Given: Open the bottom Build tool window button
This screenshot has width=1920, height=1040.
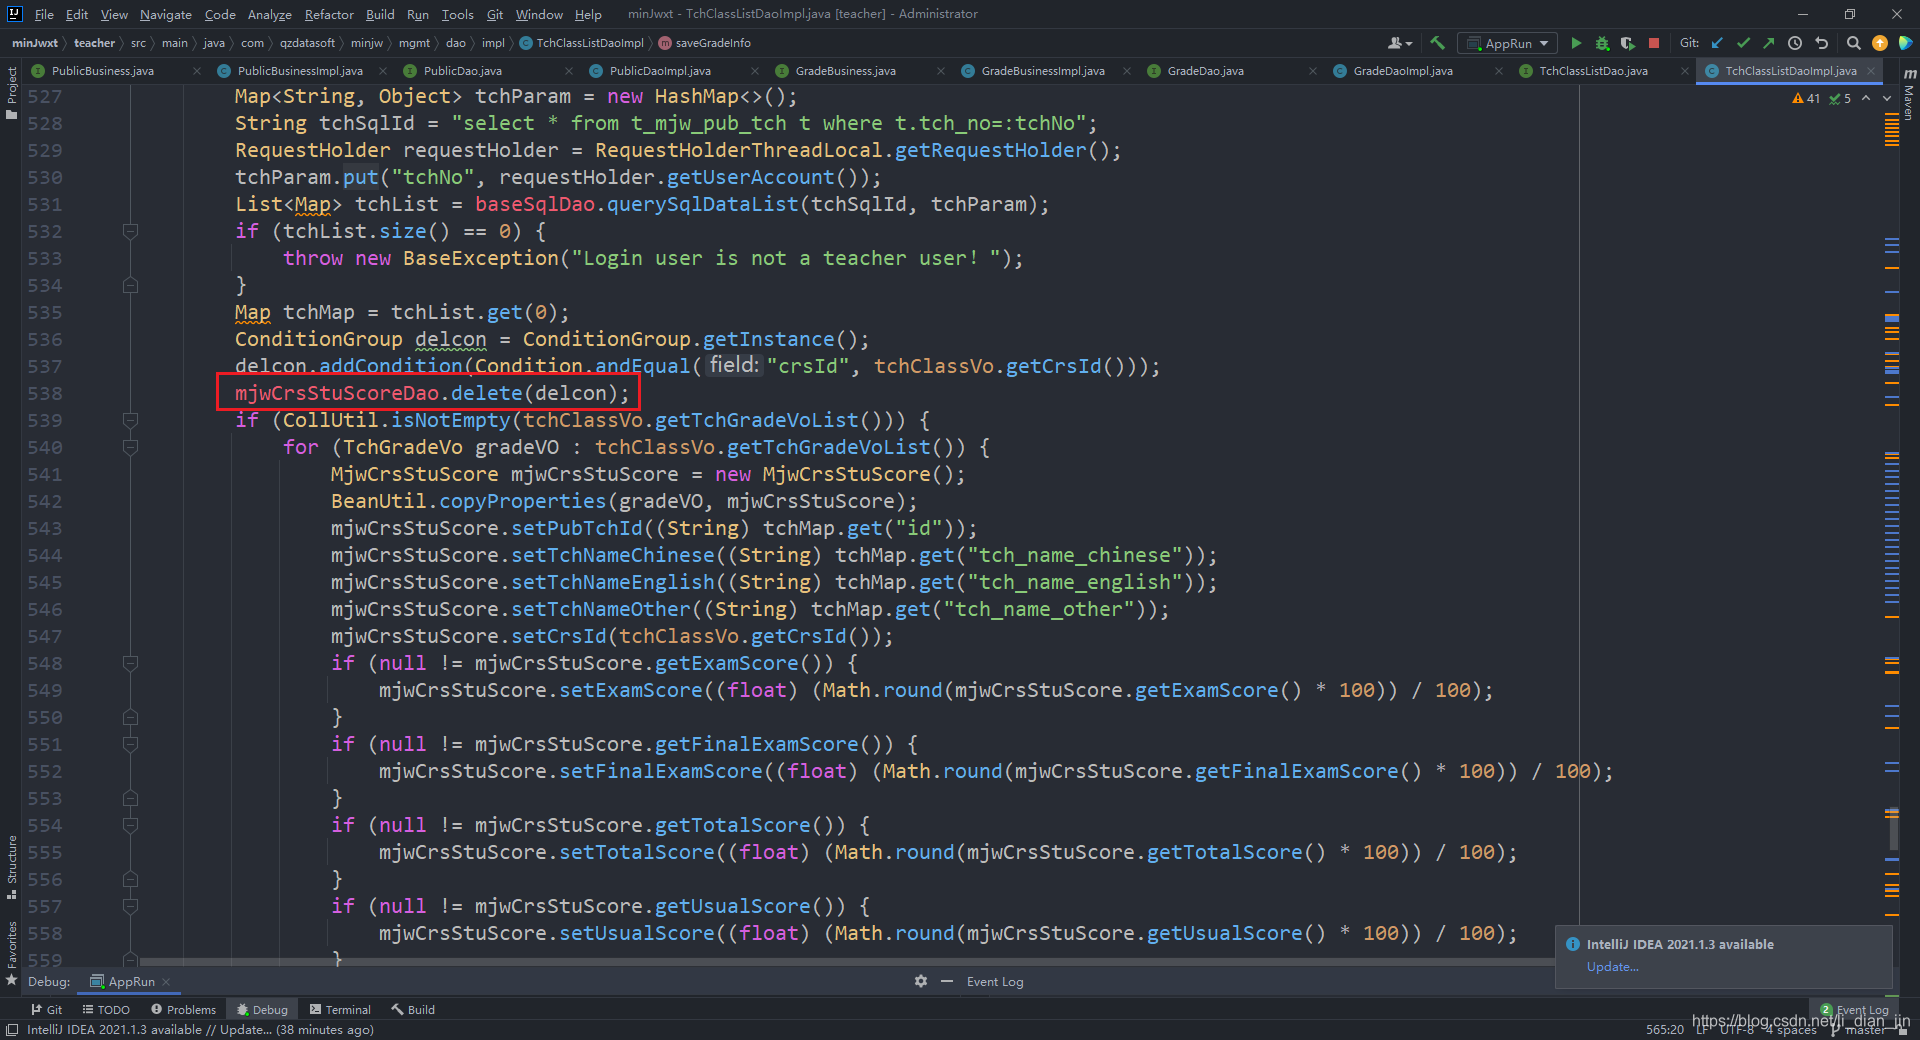Looking at the screenshot, I should (413, 1010).
